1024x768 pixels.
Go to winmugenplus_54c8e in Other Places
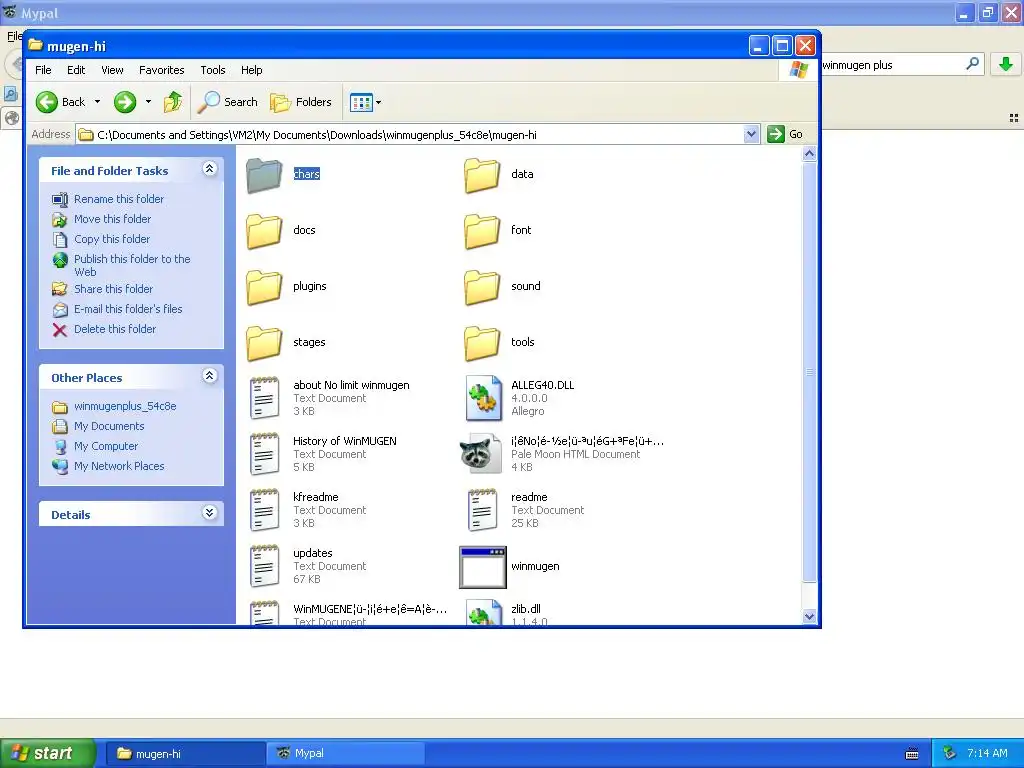[125, 406]
